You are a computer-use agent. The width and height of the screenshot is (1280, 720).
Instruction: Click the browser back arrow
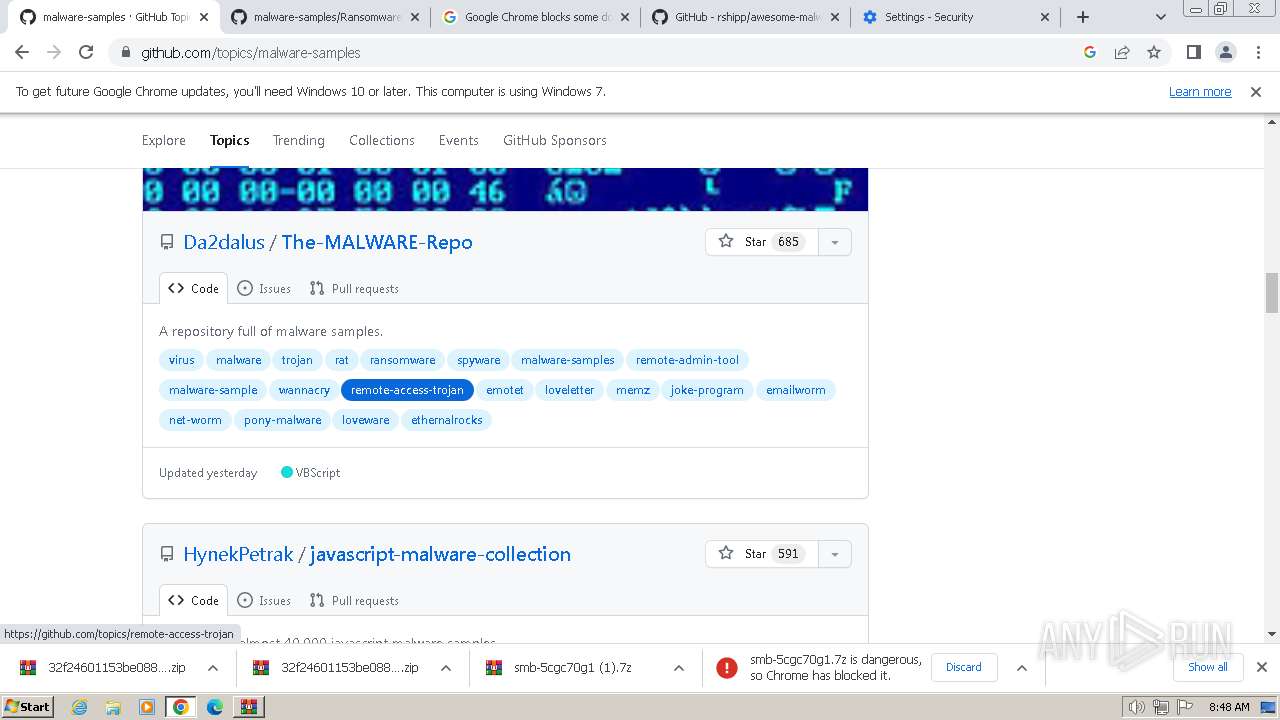tap(22, 52)
